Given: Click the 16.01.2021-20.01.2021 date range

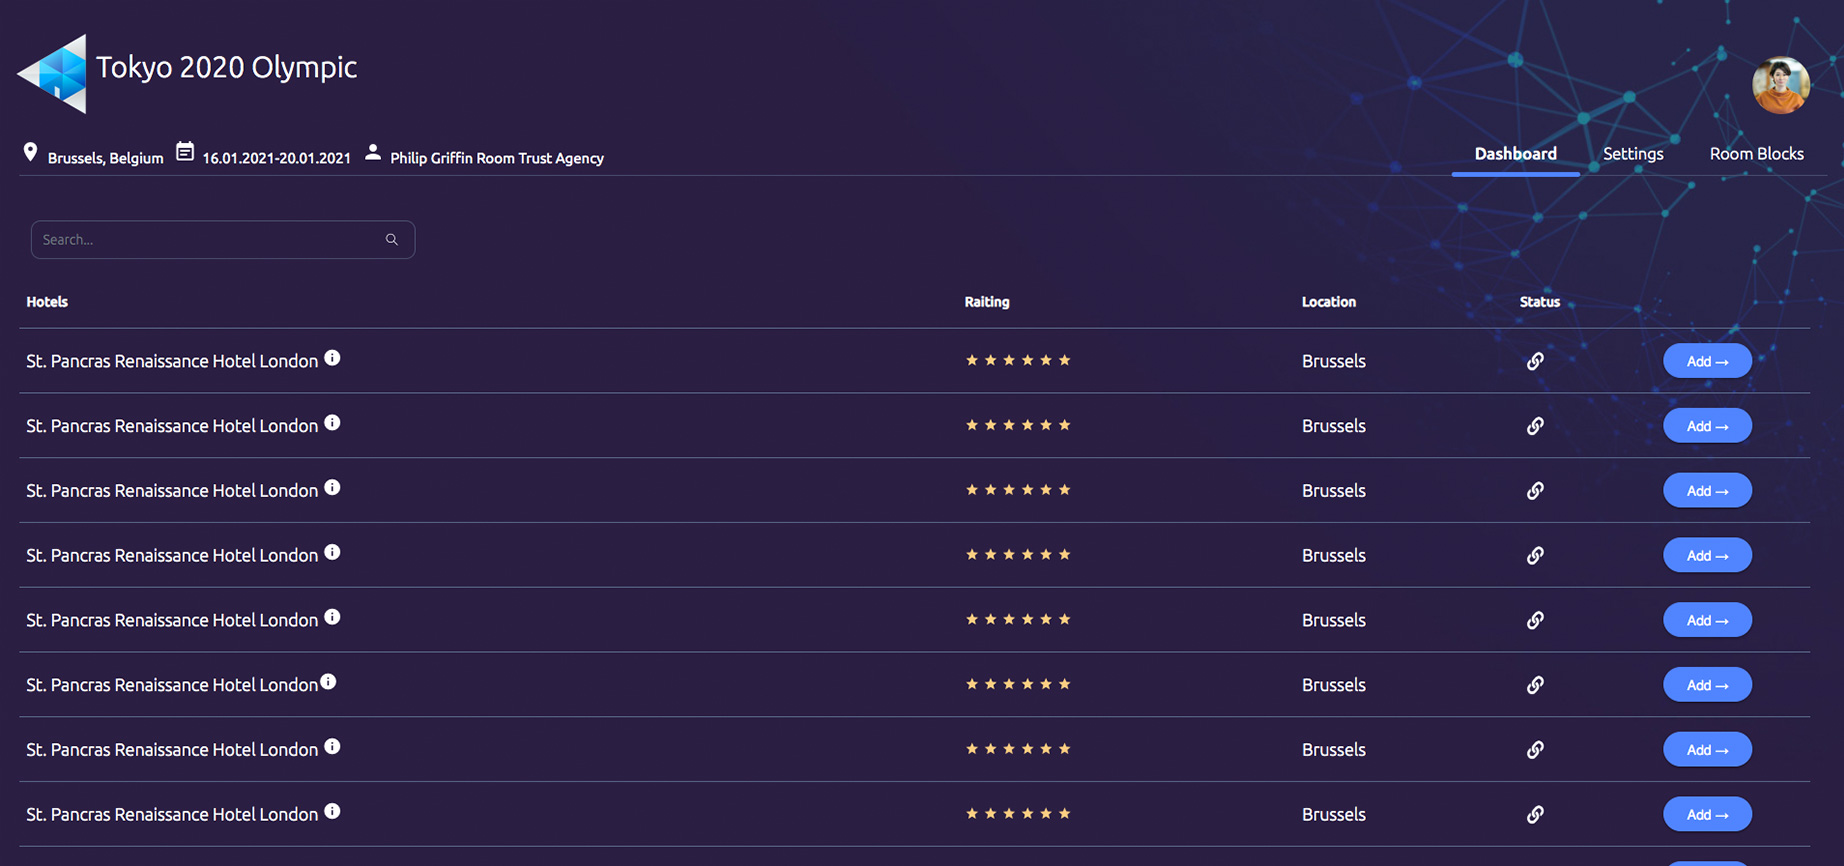Looking at the screenshot, I should coord(276,158).
